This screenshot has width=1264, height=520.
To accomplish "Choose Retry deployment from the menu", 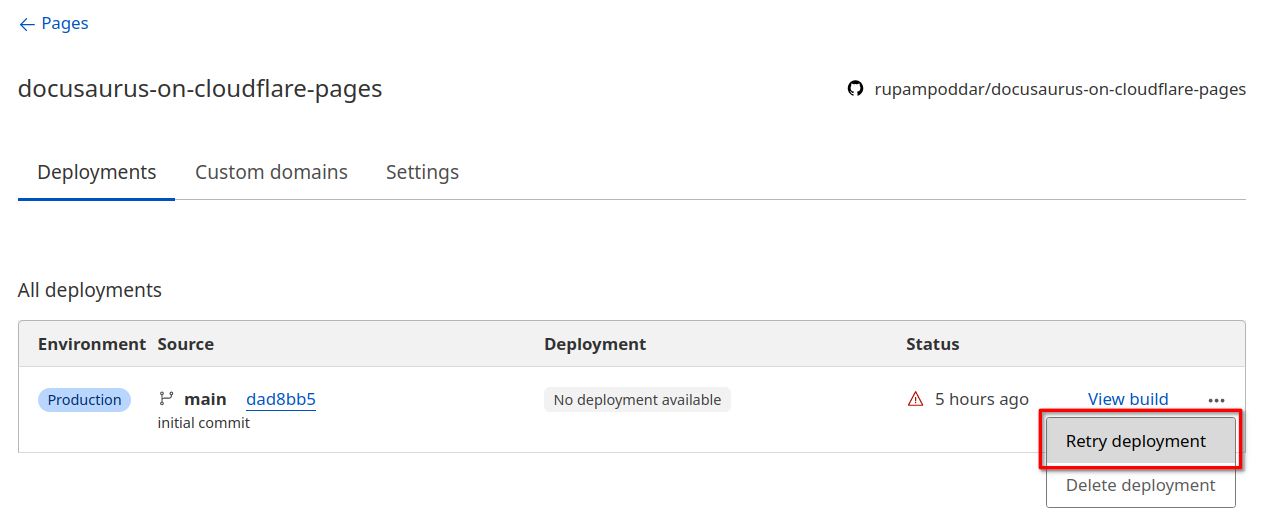I will [x=1136, y=441].
